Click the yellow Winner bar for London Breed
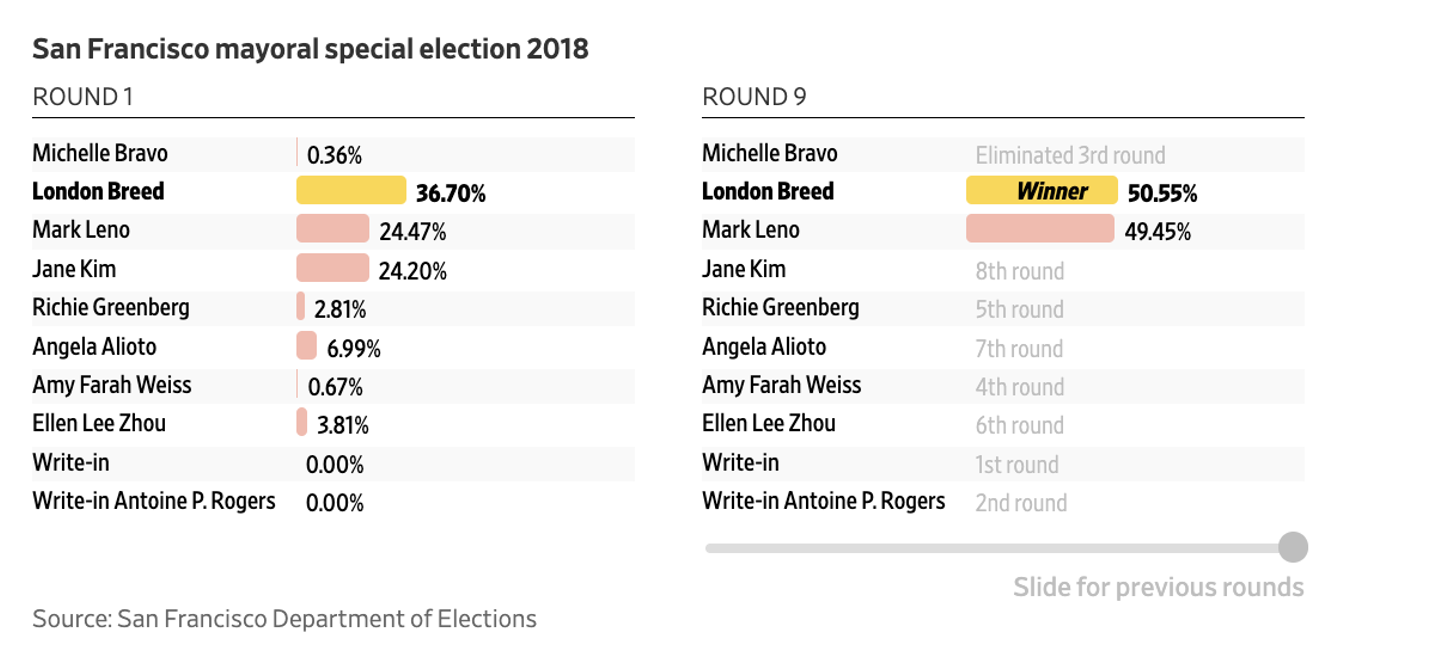Screen dimensions: 1454x664 point(1041,191)
